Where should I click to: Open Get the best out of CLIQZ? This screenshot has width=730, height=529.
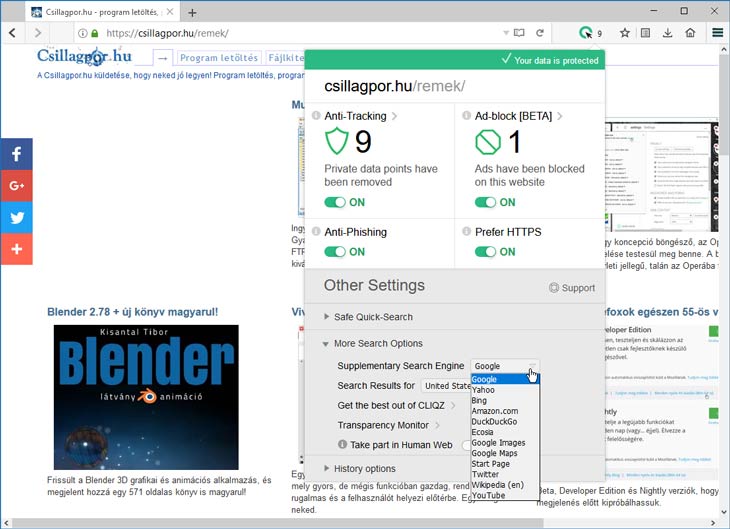click(396, 406)
